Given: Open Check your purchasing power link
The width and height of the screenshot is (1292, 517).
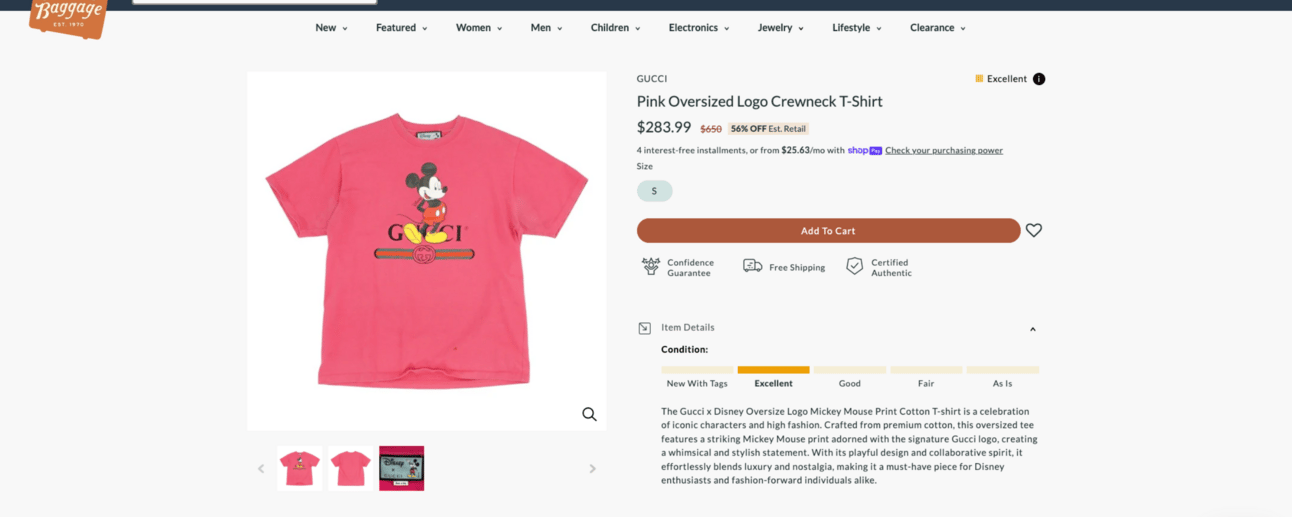Looking at the screenshot, I should pyautogui.click(x=943, y=151).
